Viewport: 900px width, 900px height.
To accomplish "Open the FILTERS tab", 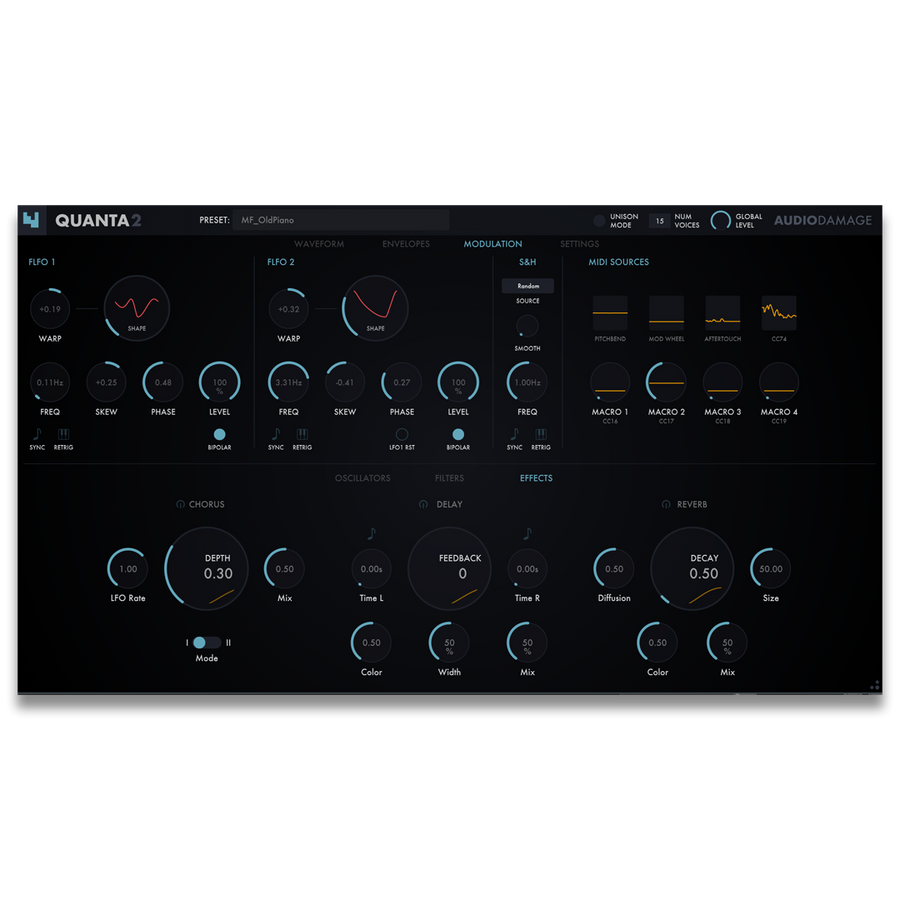I will (x=448, y=478).
